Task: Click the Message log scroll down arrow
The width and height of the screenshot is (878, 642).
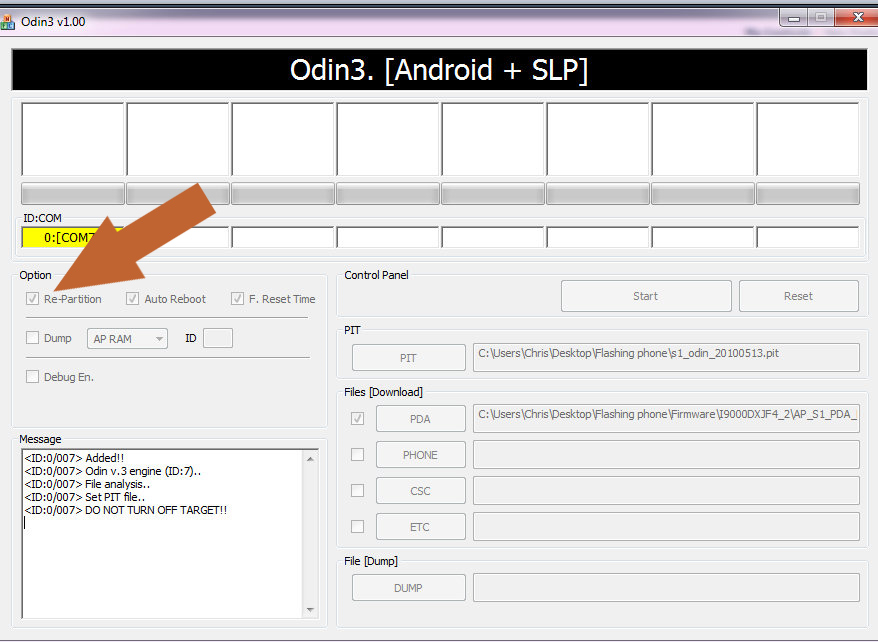Action: point(310,610)
